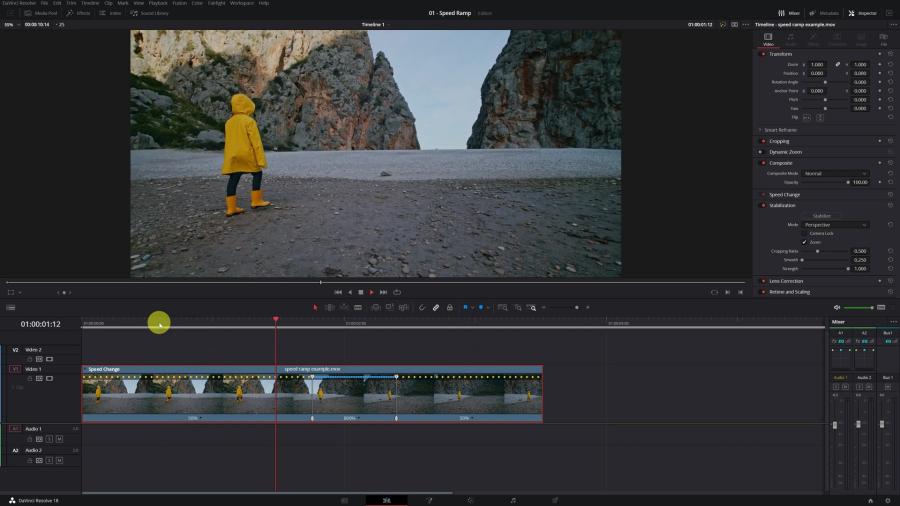Enable the Camera Lock checkbox
This screenshot has width=900, height=506.
(804, 233)
